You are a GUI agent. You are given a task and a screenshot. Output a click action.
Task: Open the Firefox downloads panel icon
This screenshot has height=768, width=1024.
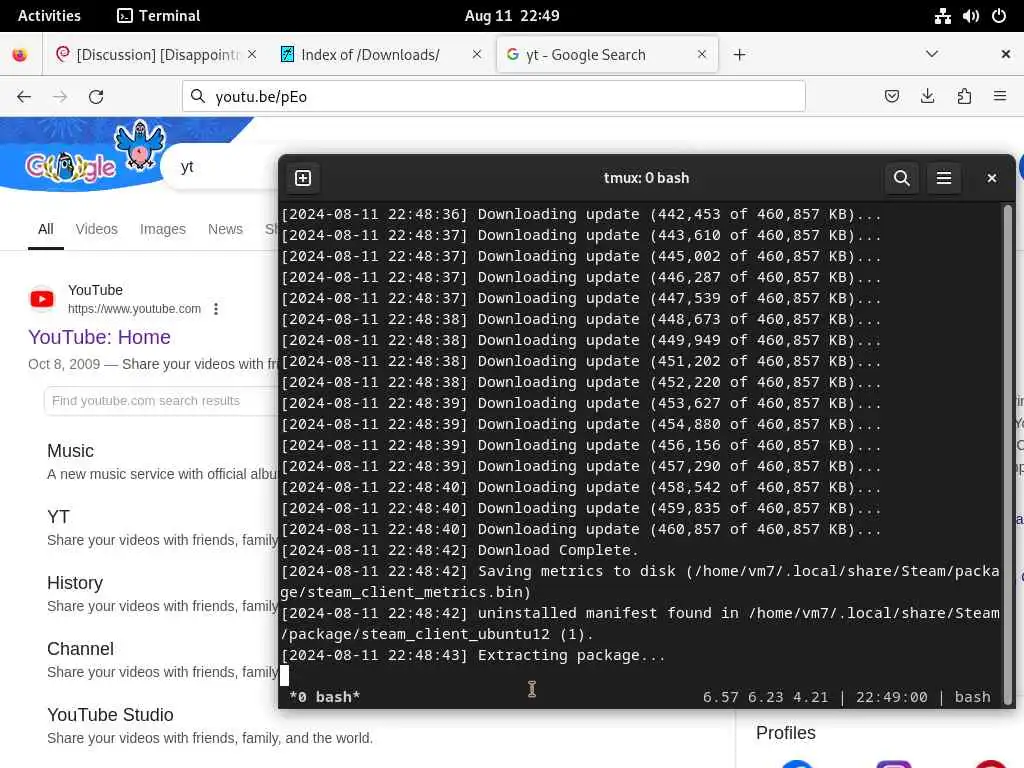(x=927, y=97)
